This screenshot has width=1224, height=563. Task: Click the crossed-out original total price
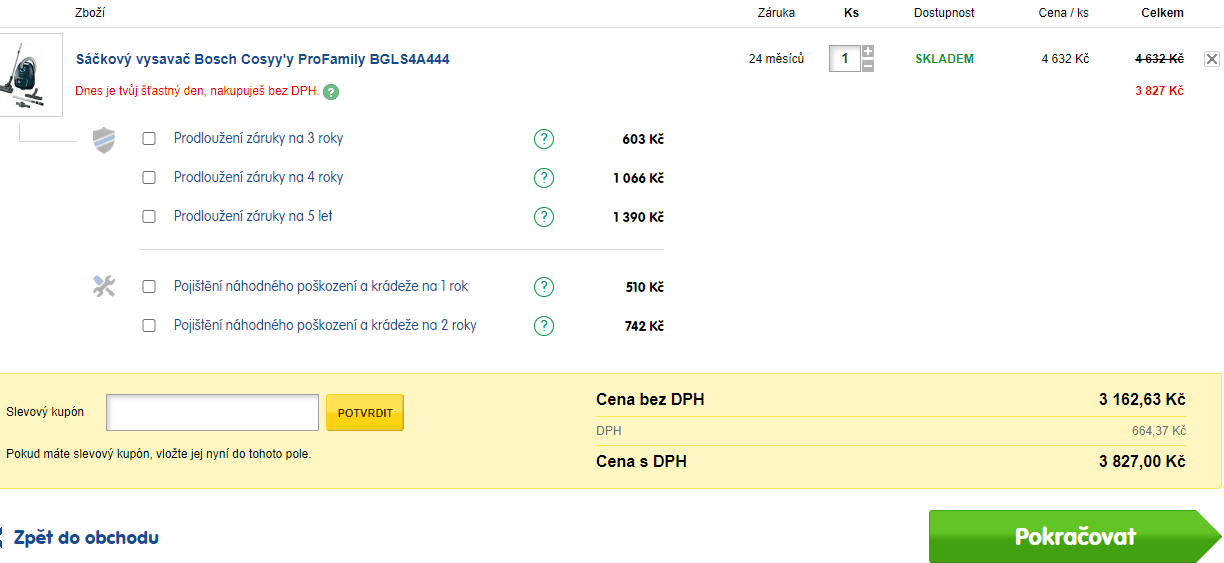pyautogui.click(x=1159, y=59)
